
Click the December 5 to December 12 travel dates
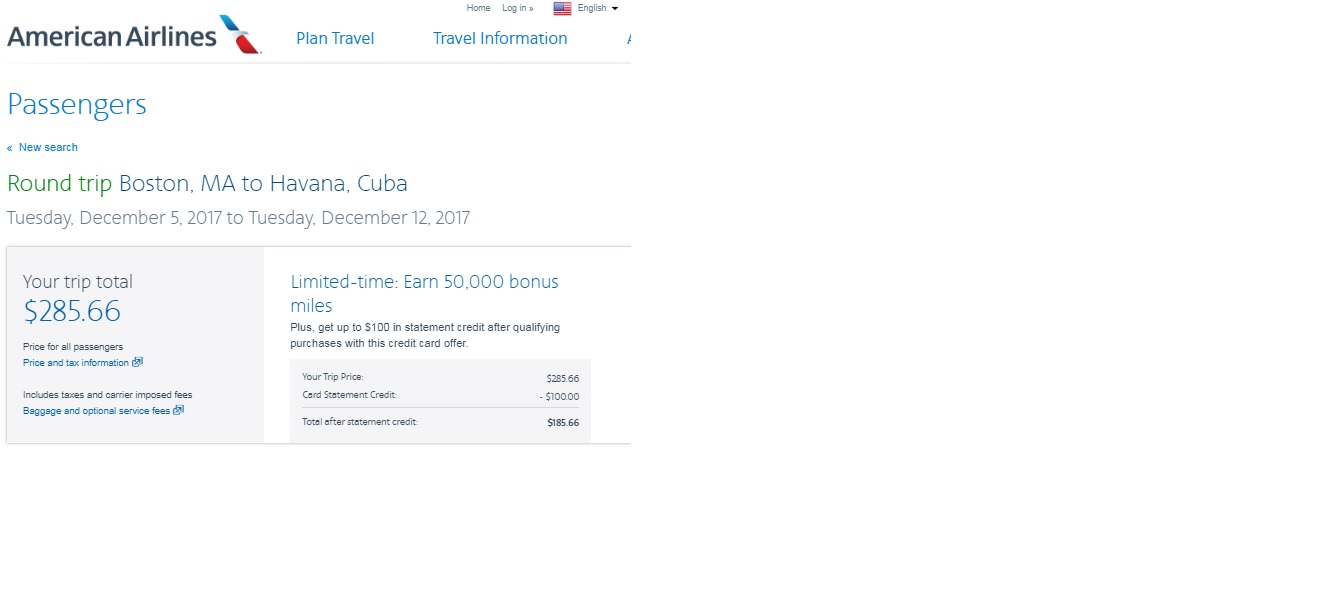238,218
